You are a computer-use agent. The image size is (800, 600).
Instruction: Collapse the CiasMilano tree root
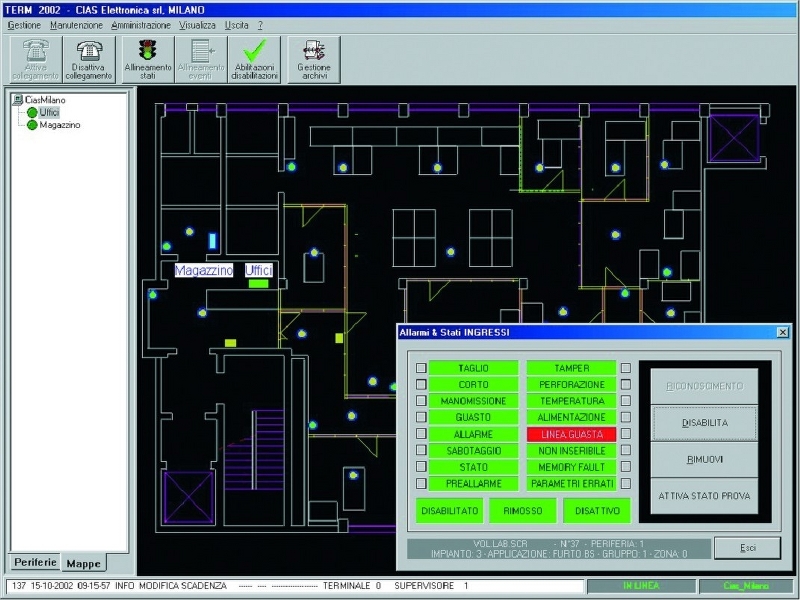tap(18, 100)
